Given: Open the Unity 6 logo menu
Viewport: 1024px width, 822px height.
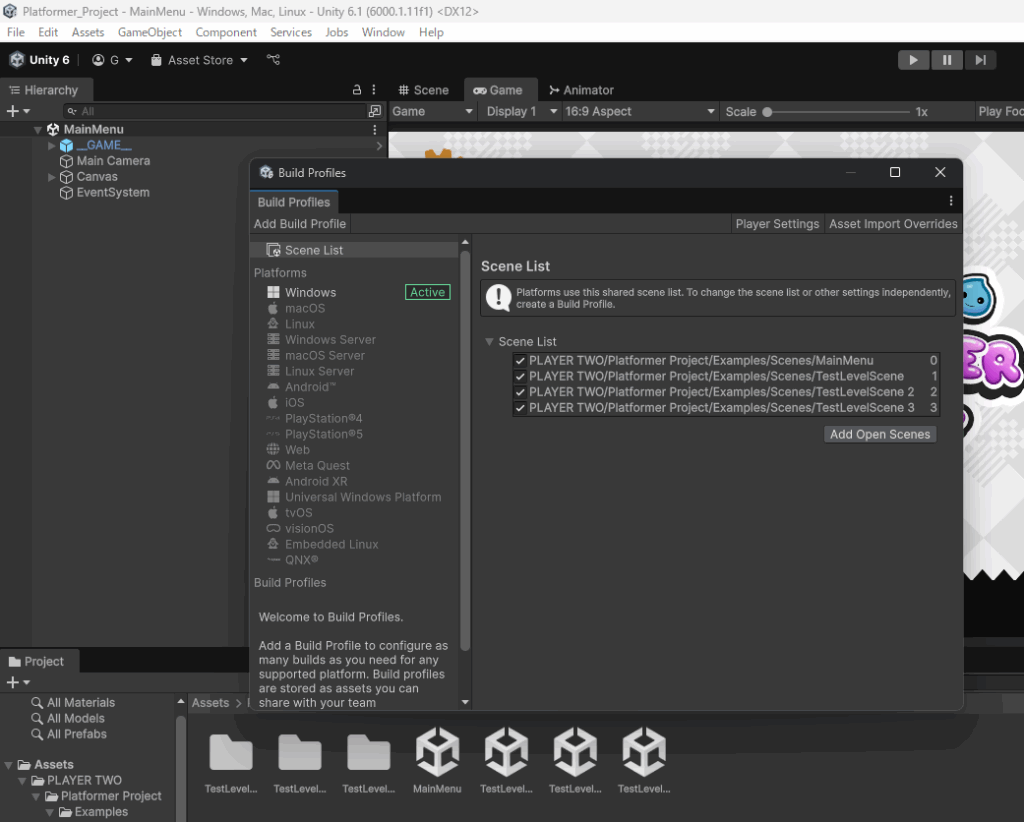Looking at the screenshot, I should coord(40,60).
